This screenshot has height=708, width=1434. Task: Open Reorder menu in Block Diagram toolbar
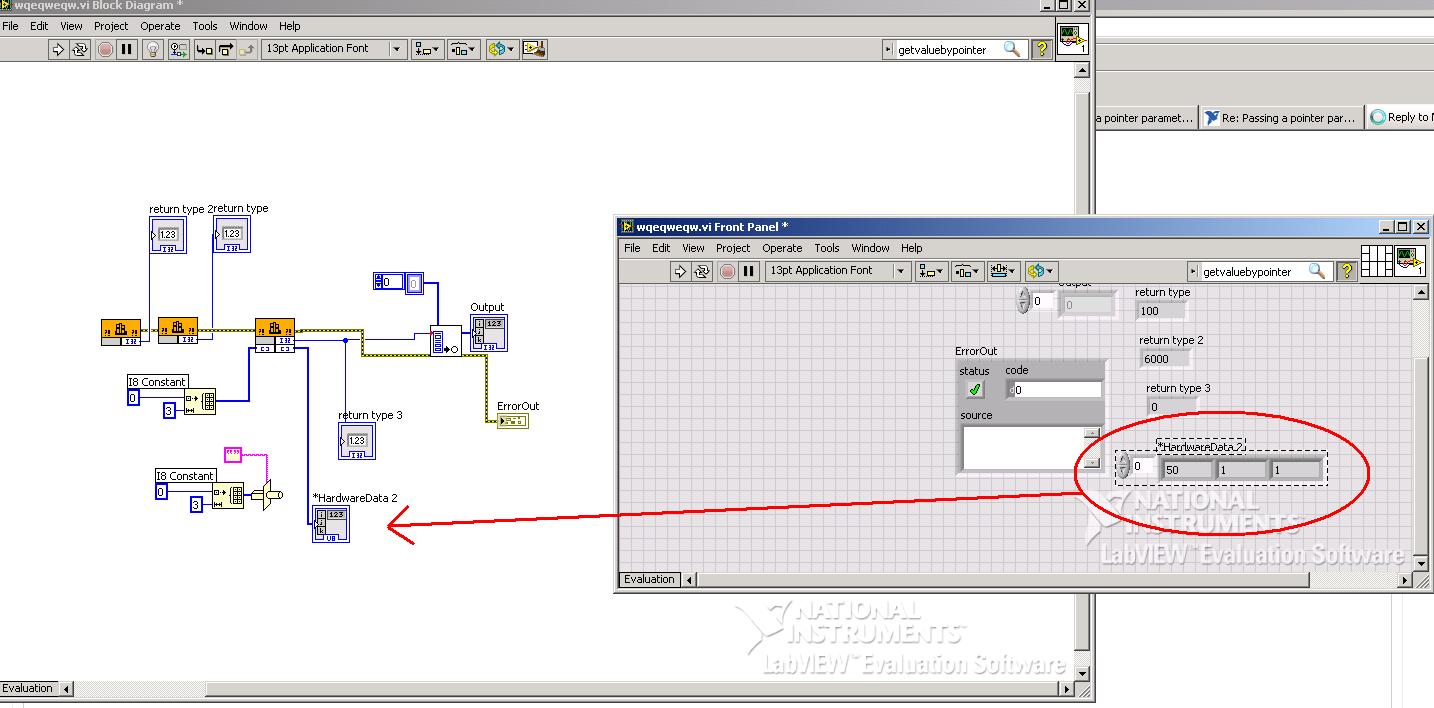(x=501, y=49)
